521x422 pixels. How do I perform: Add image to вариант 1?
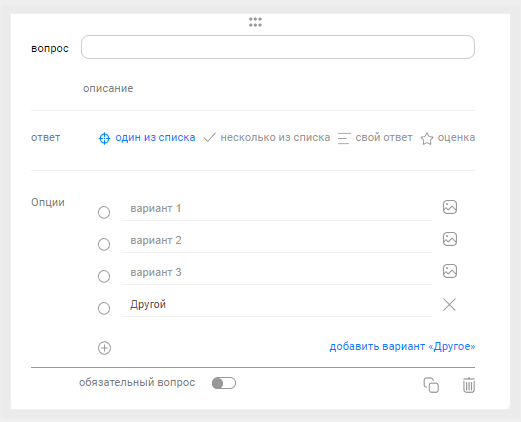click(450, 207)
